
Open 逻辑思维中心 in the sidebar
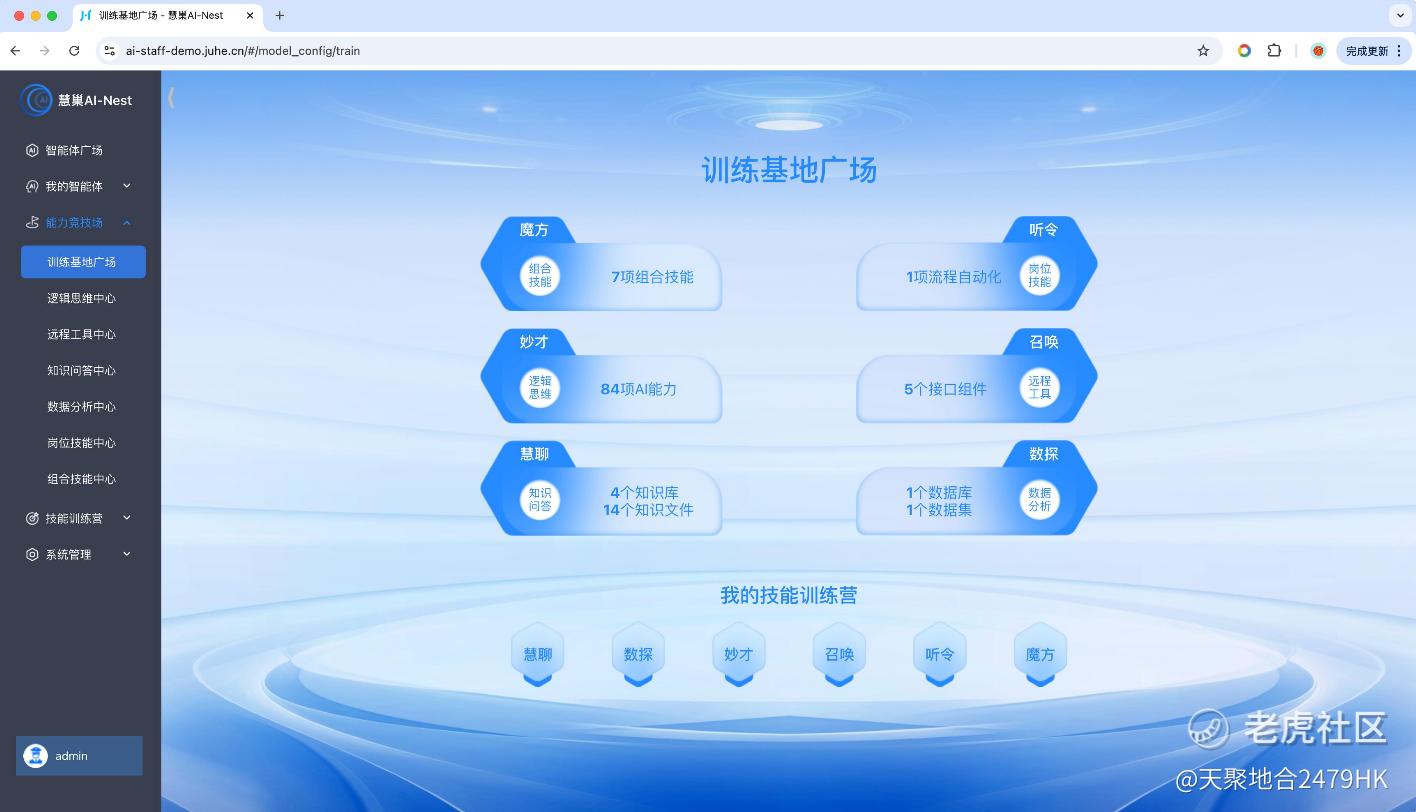coord(83,298)
